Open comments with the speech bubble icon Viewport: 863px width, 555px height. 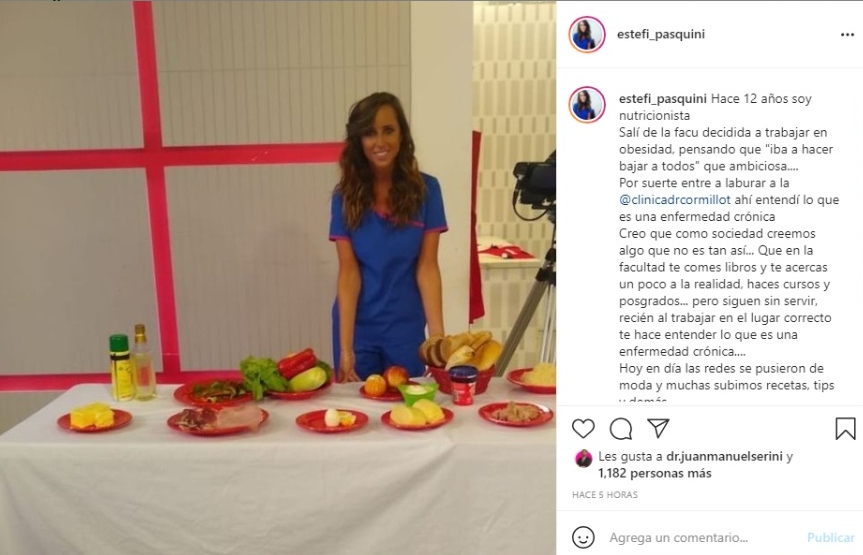tap(621, 428)
